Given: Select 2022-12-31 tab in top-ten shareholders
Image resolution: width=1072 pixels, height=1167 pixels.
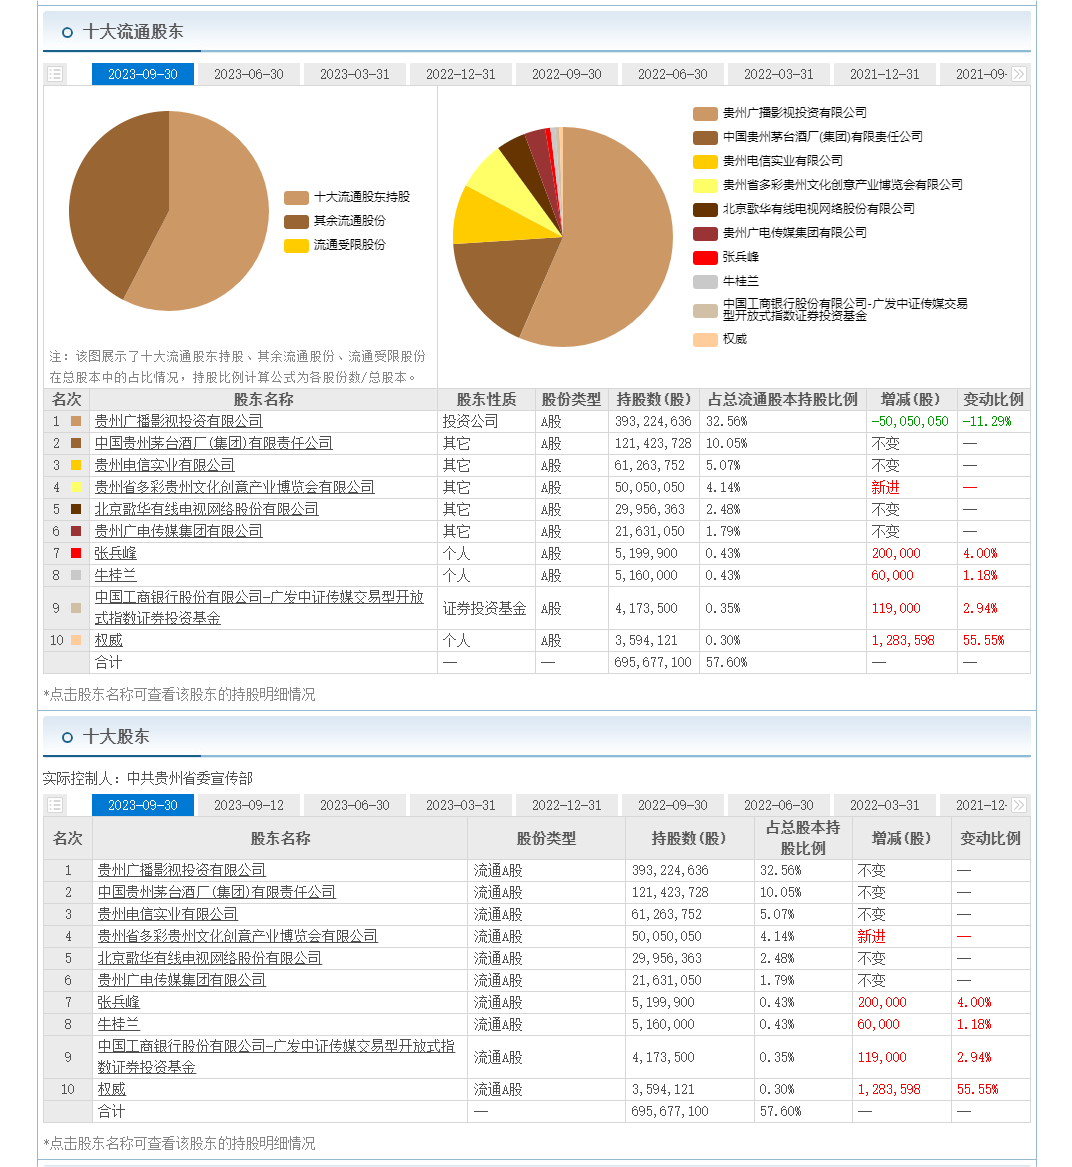Looking at the screenshot, I should tap(567, 805).
